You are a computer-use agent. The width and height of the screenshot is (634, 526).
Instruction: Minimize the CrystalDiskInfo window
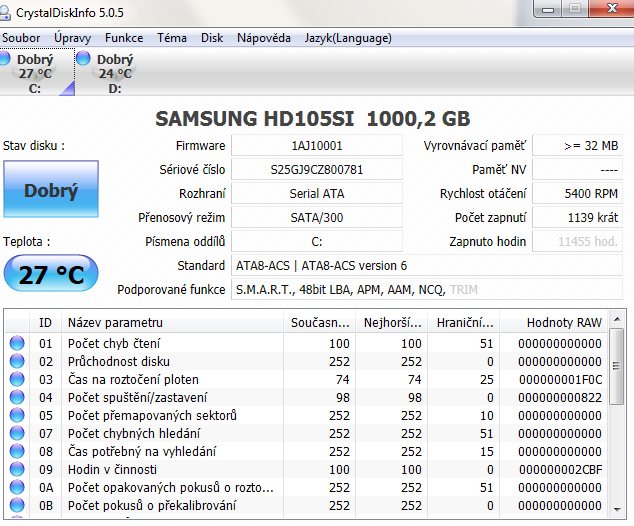[548, 9]
